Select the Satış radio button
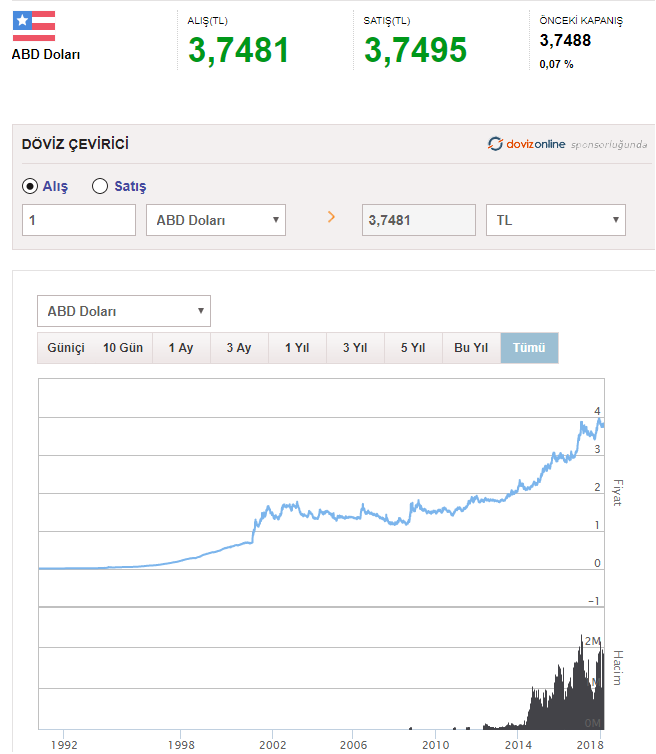 tap(100, 186)
